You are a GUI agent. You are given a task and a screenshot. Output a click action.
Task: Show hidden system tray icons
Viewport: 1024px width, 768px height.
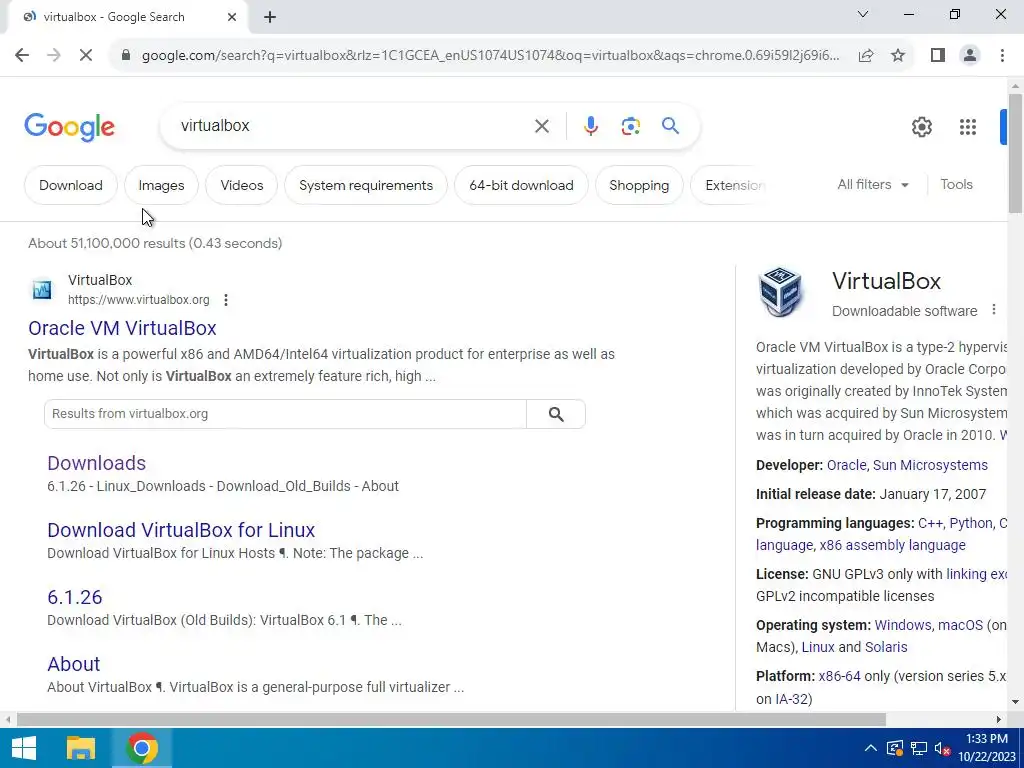point(871,748)
